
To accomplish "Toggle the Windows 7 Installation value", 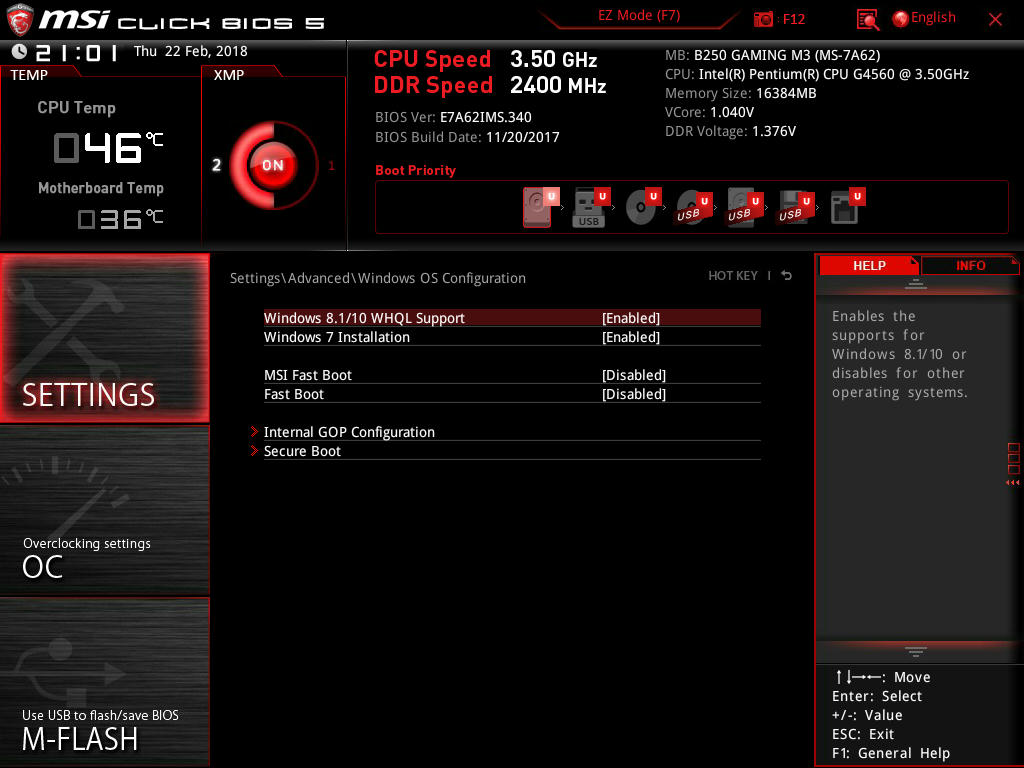I will click(x=630, y=337).
